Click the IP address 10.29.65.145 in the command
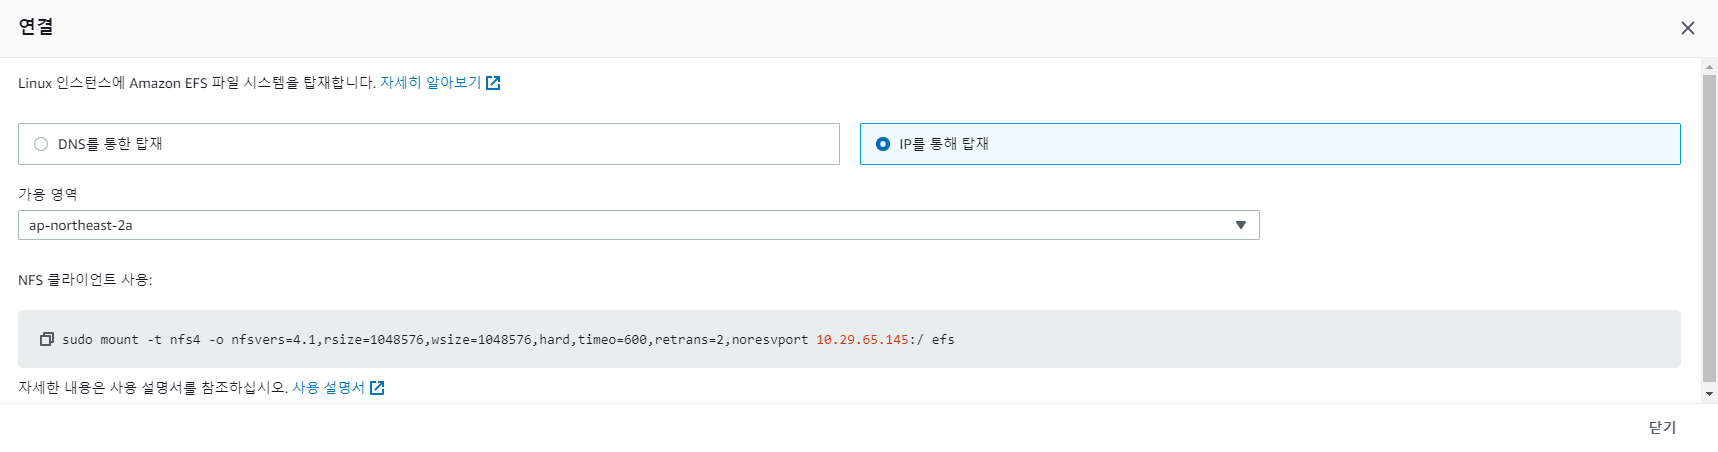The height and width of the screenshot is (452, 1718). [862, 340]
